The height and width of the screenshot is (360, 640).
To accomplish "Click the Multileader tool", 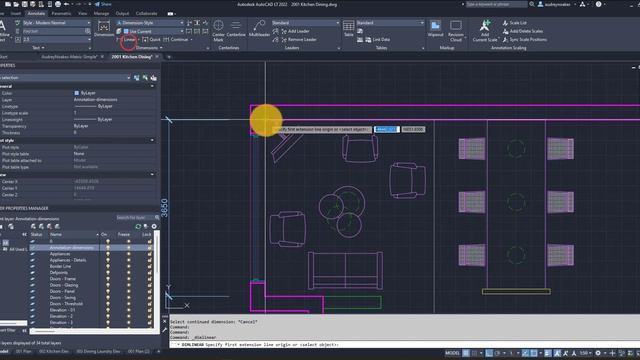I will (x=259, y=29).
